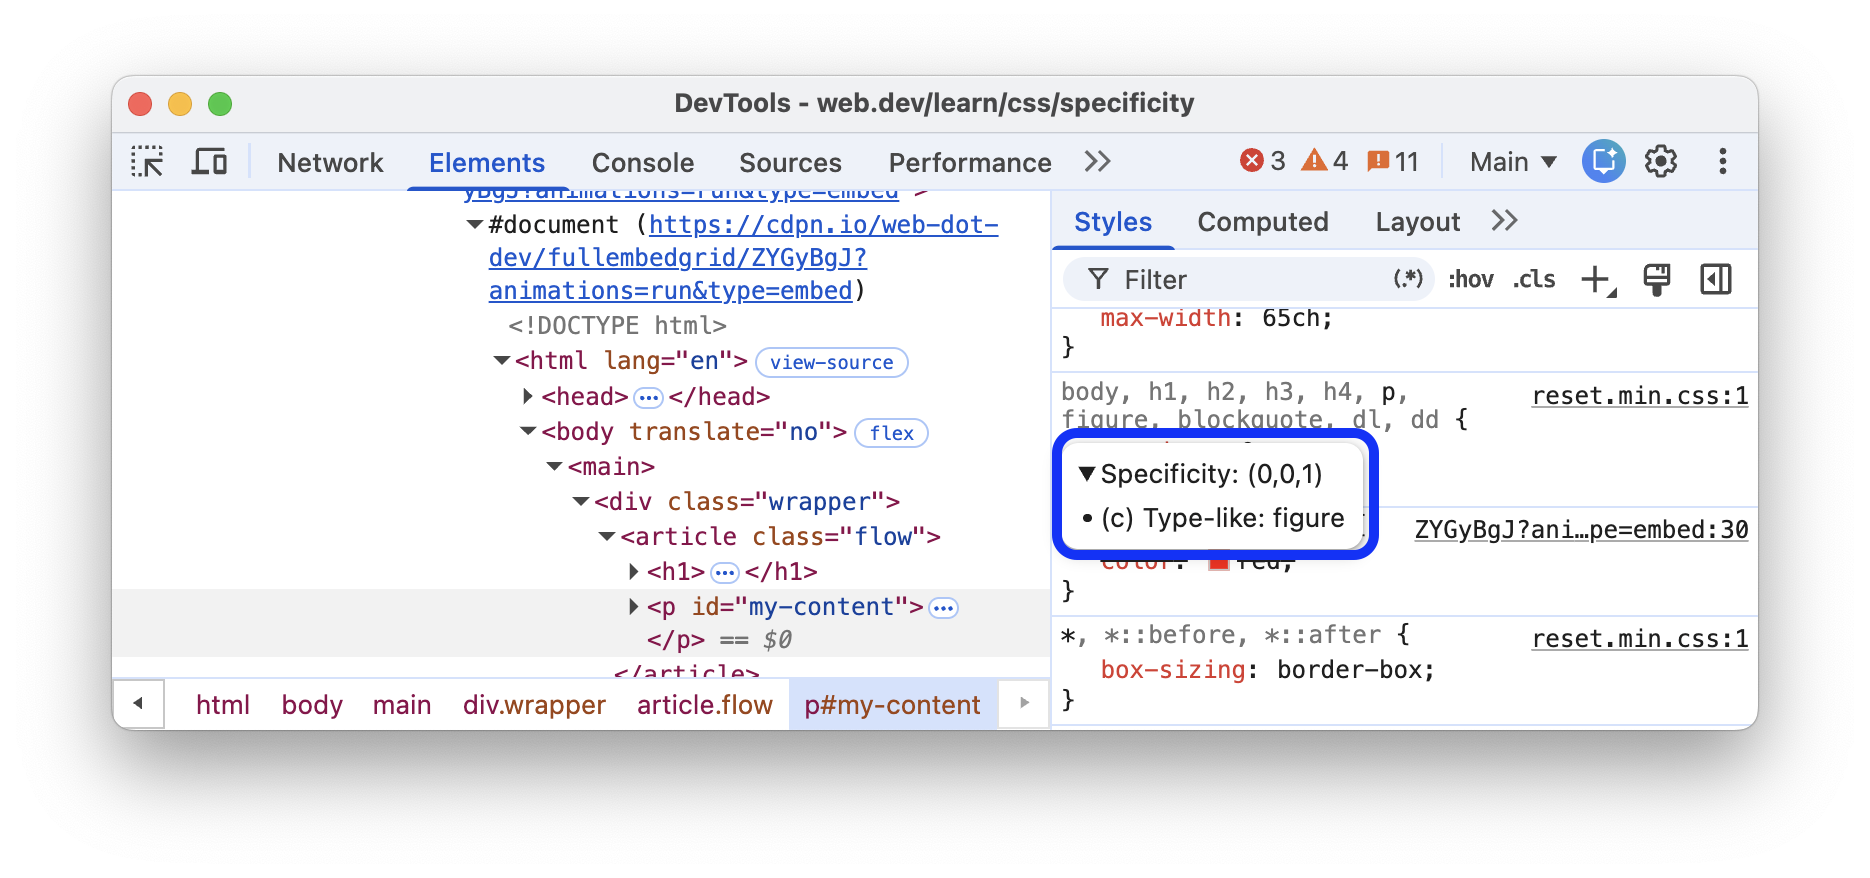Screen dimensions: 1870x878
Task: Select article.flow in the breadcrumb
Action: 705,705
